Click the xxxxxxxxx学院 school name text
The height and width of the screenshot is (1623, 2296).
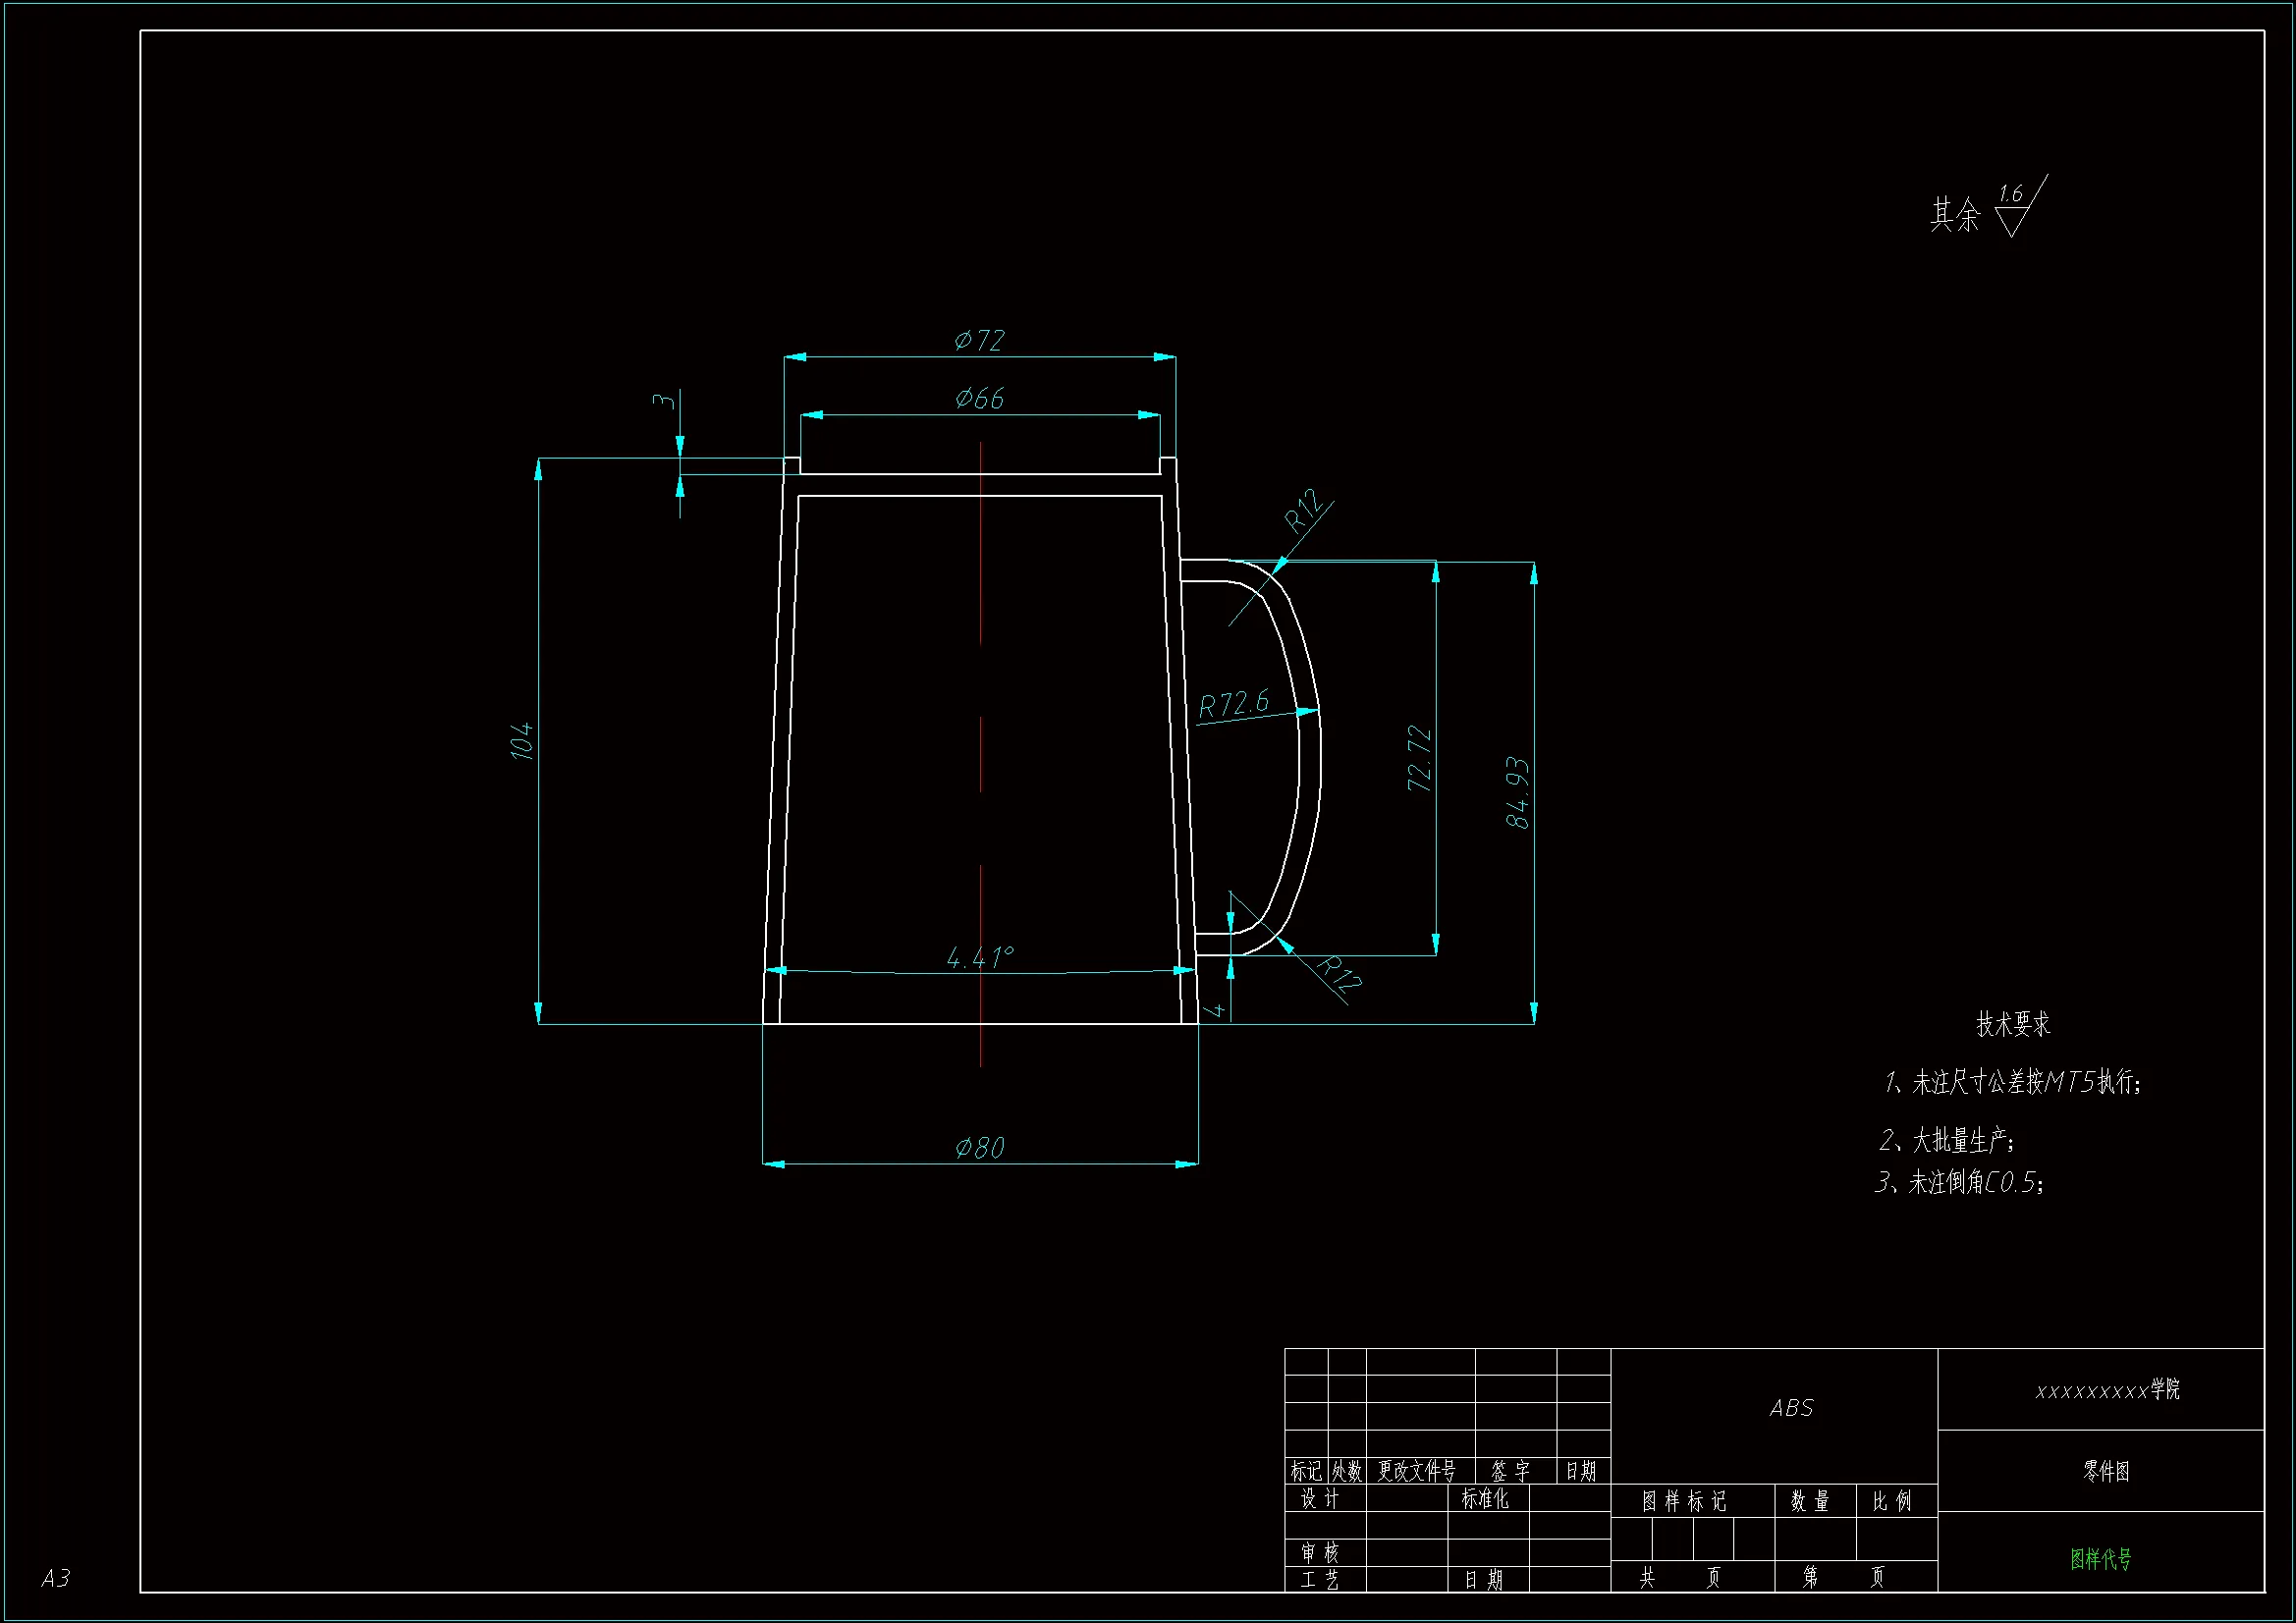click(x=2106, y=1390)
